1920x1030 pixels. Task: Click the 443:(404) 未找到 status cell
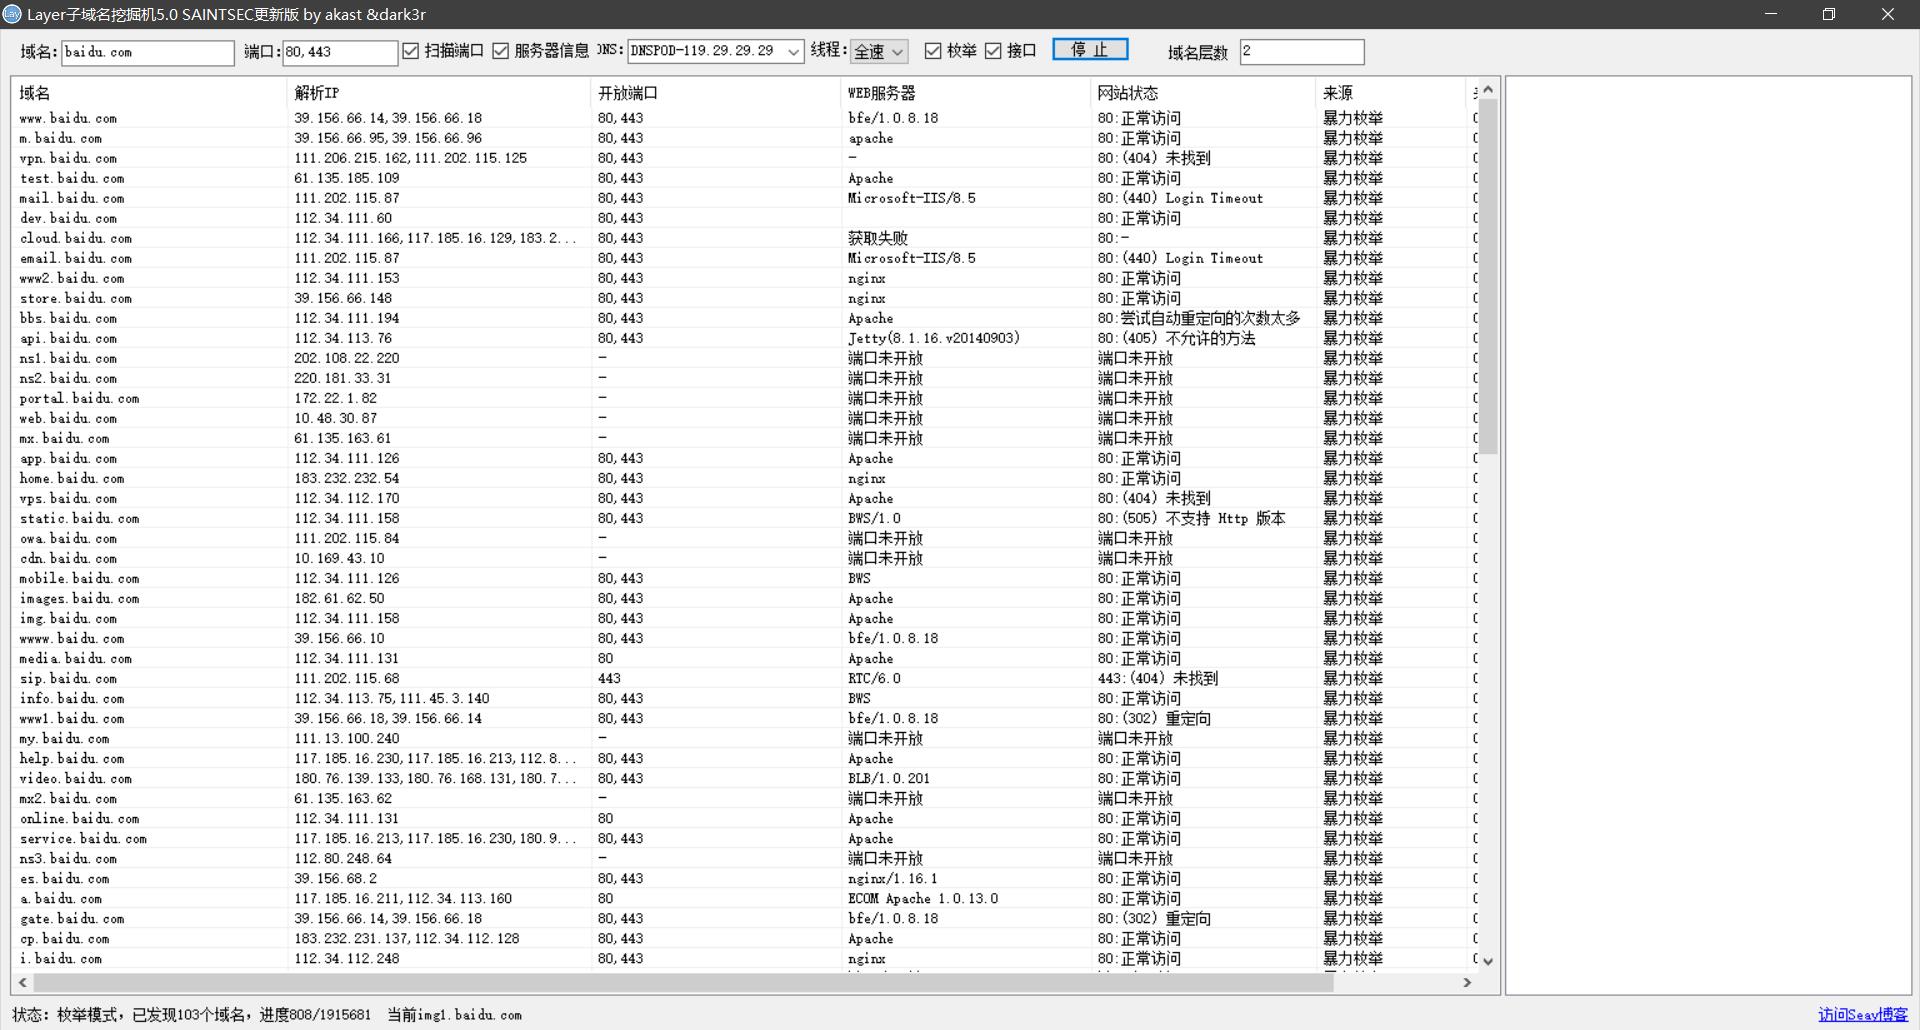1157,678
